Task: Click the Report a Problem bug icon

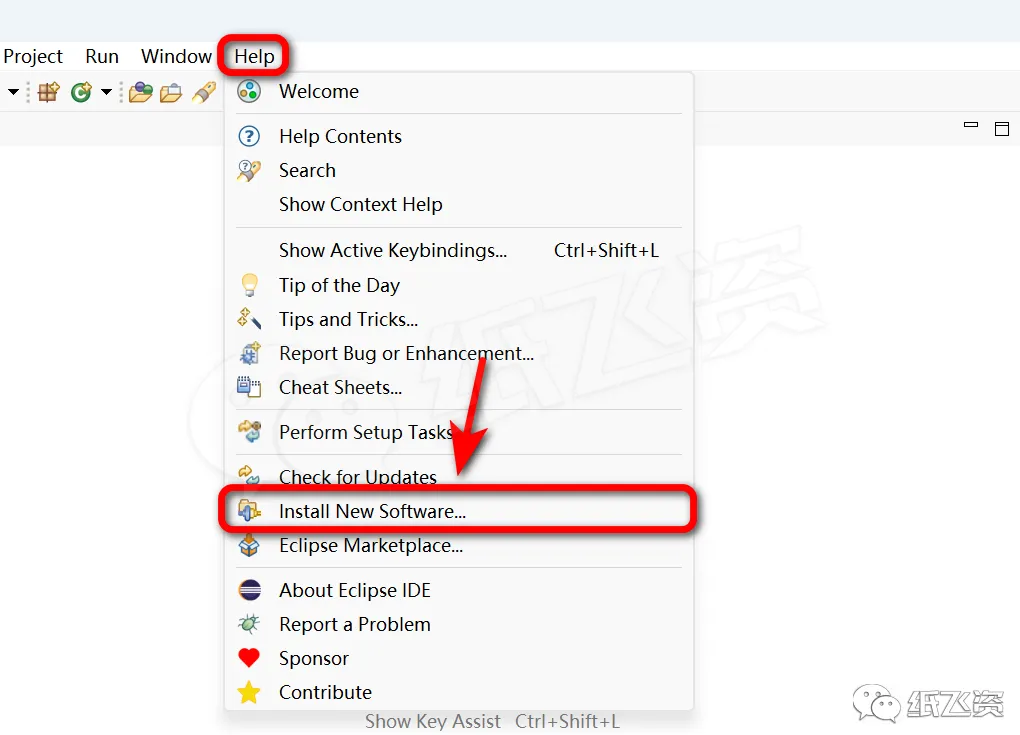Action: (x=249, y=624)
